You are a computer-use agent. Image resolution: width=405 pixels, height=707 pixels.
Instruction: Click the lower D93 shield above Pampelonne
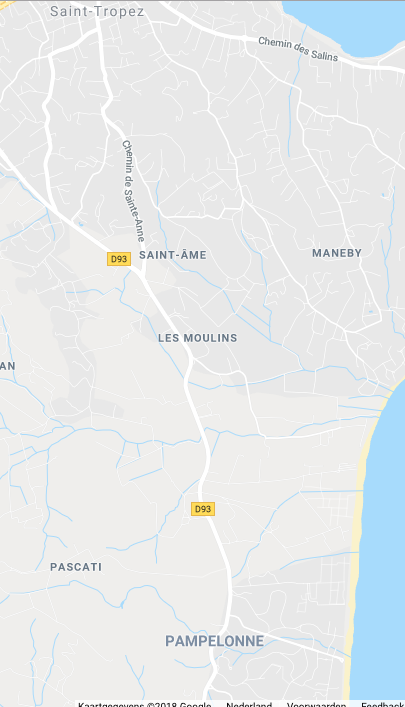(202, 509)
